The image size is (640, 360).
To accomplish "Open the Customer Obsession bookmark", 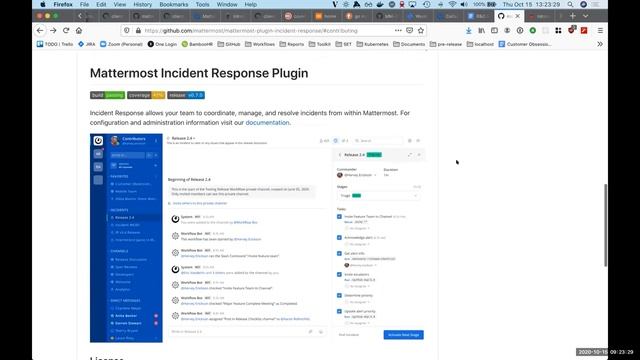I will [525, 44].
